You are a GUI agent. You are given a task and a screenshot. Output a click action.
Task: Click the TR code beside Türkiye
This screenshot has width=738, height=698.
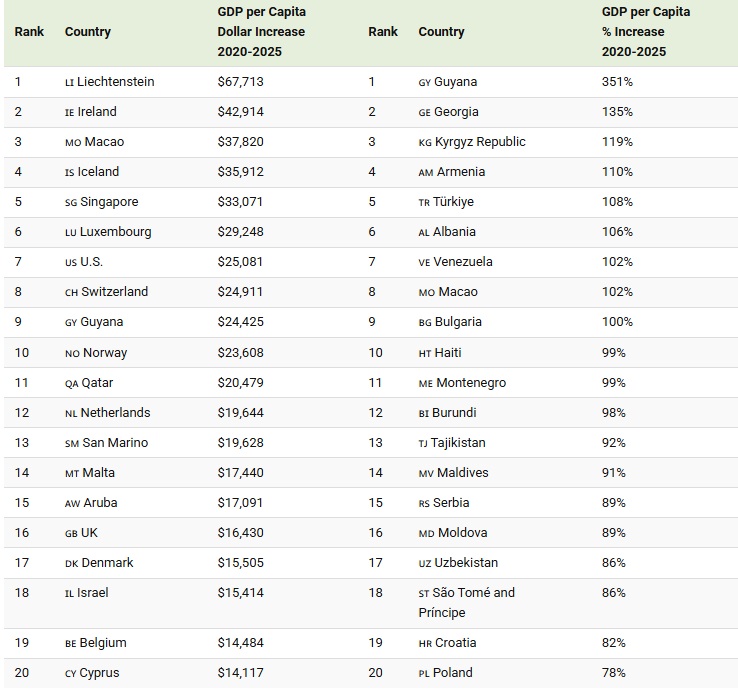tap(424, 203)
